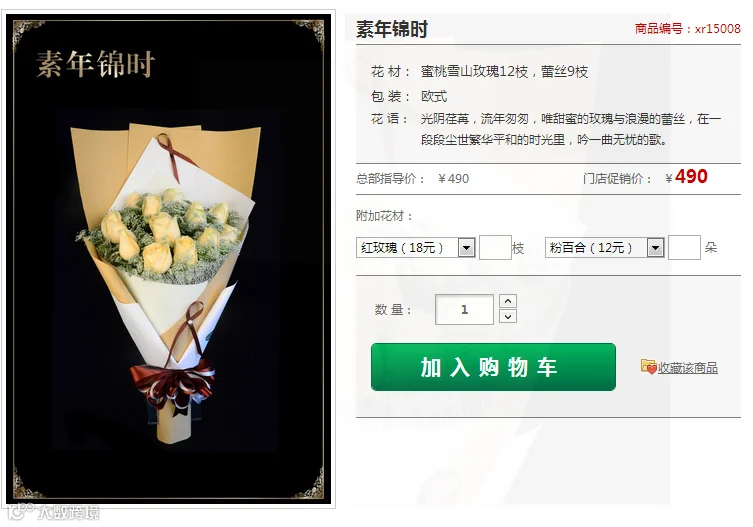Click the flower meaning description text
The width and height of the screenshot is (753, 527).
pyautogui.click(x=571, y=129)
